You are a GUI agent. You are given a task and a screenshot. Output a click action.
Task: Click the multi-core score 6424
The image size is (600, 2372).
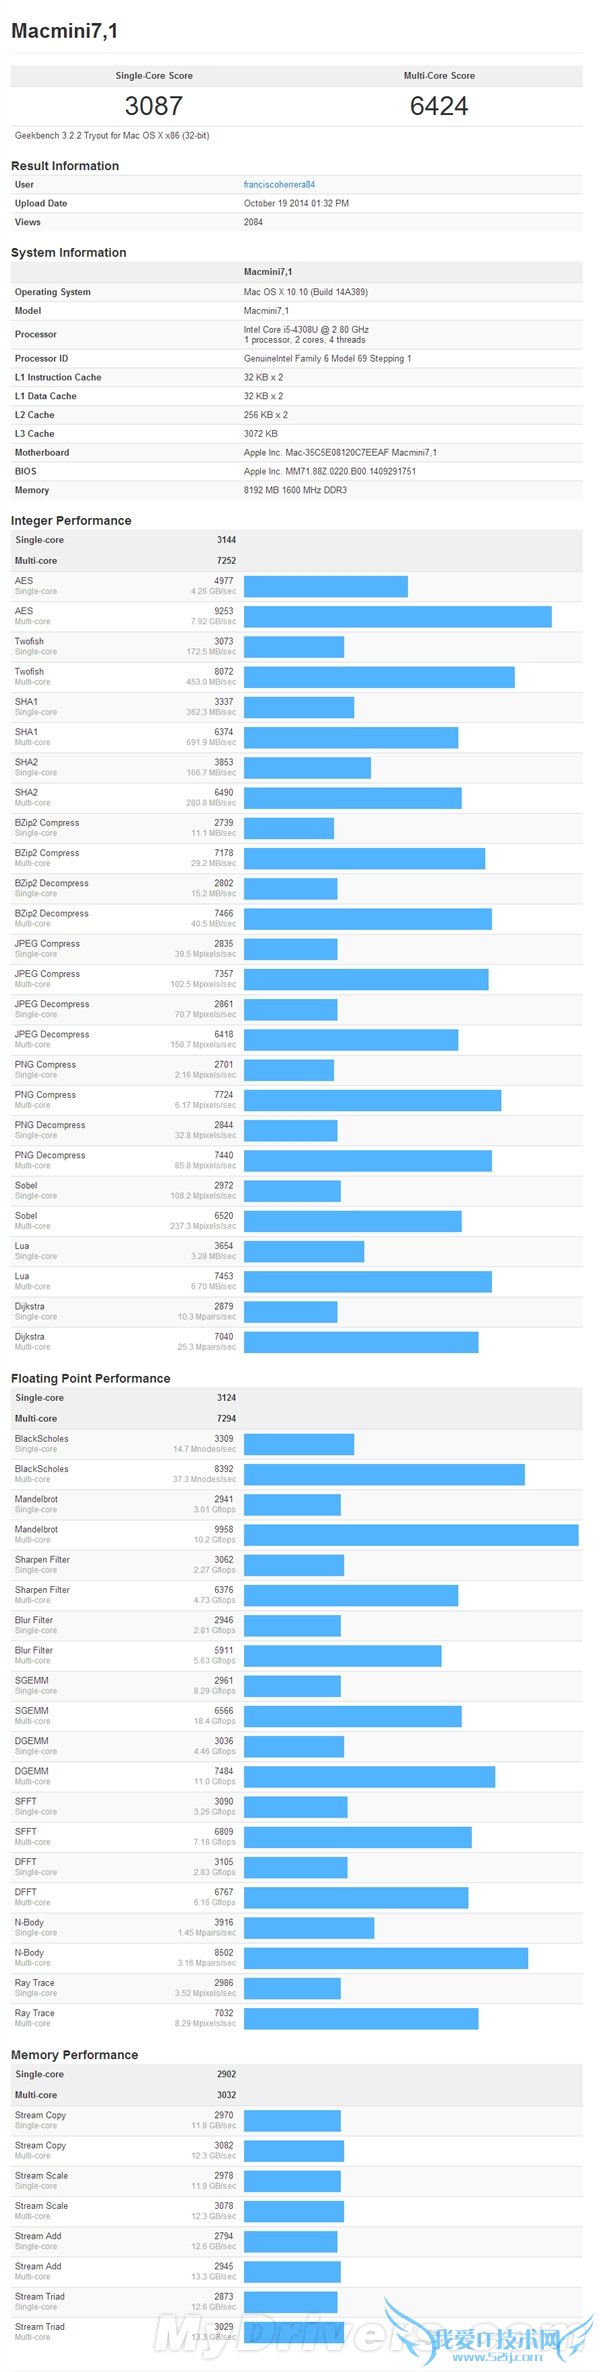tap(438, 106)
